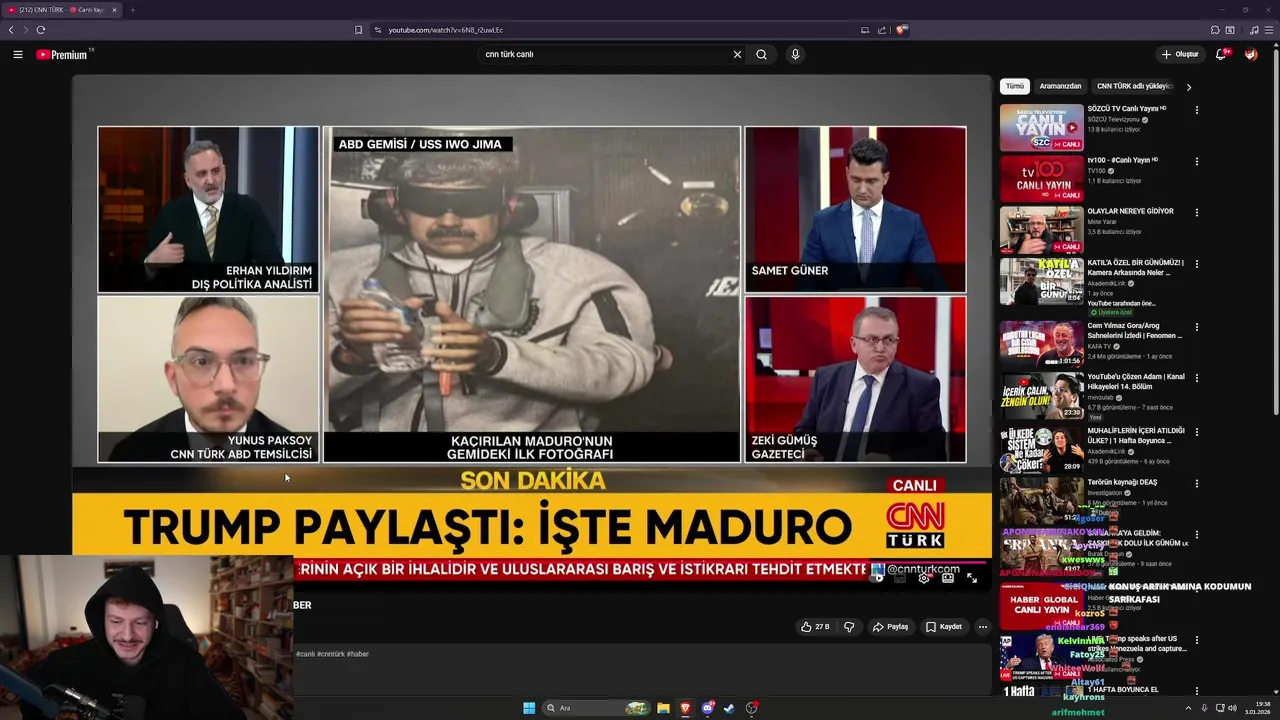Go to YouTube Premium home logo

pyautogui.click(x=64, y=55)
